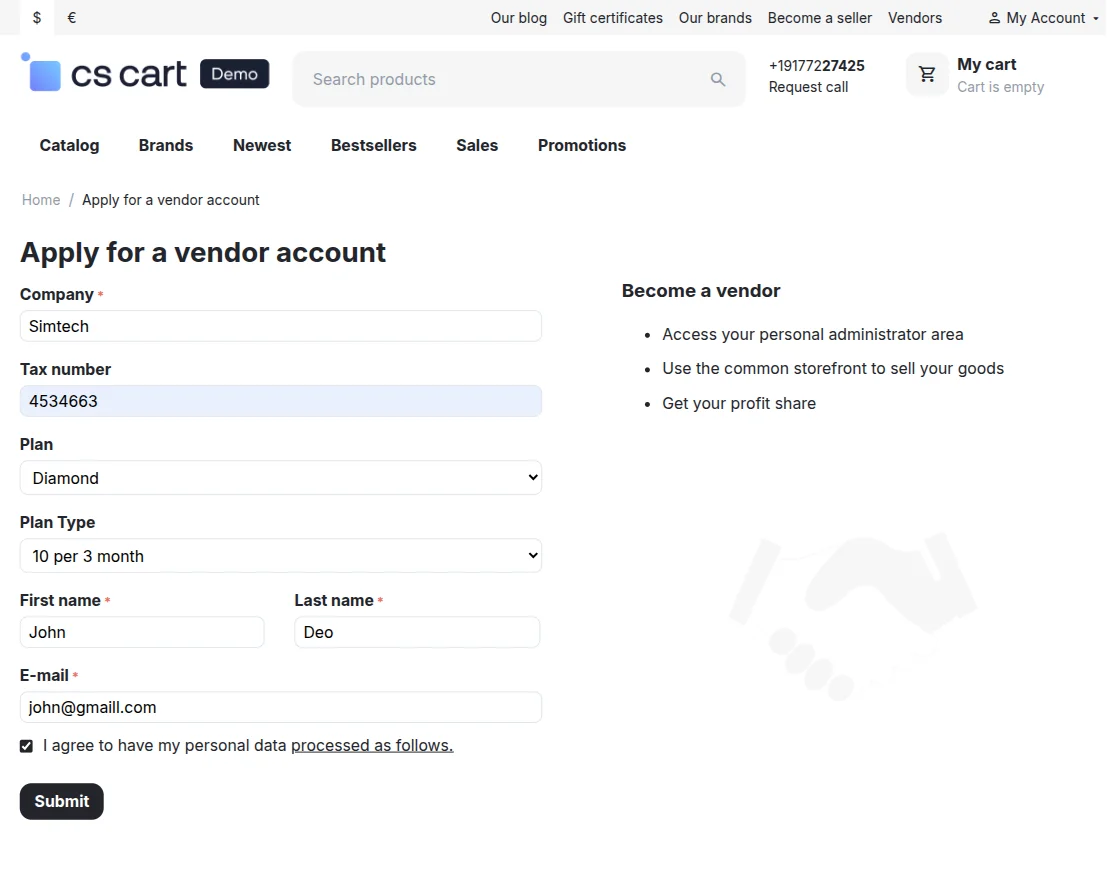Click the My Account user icon

pyautogui.click(x=993, y=17)
